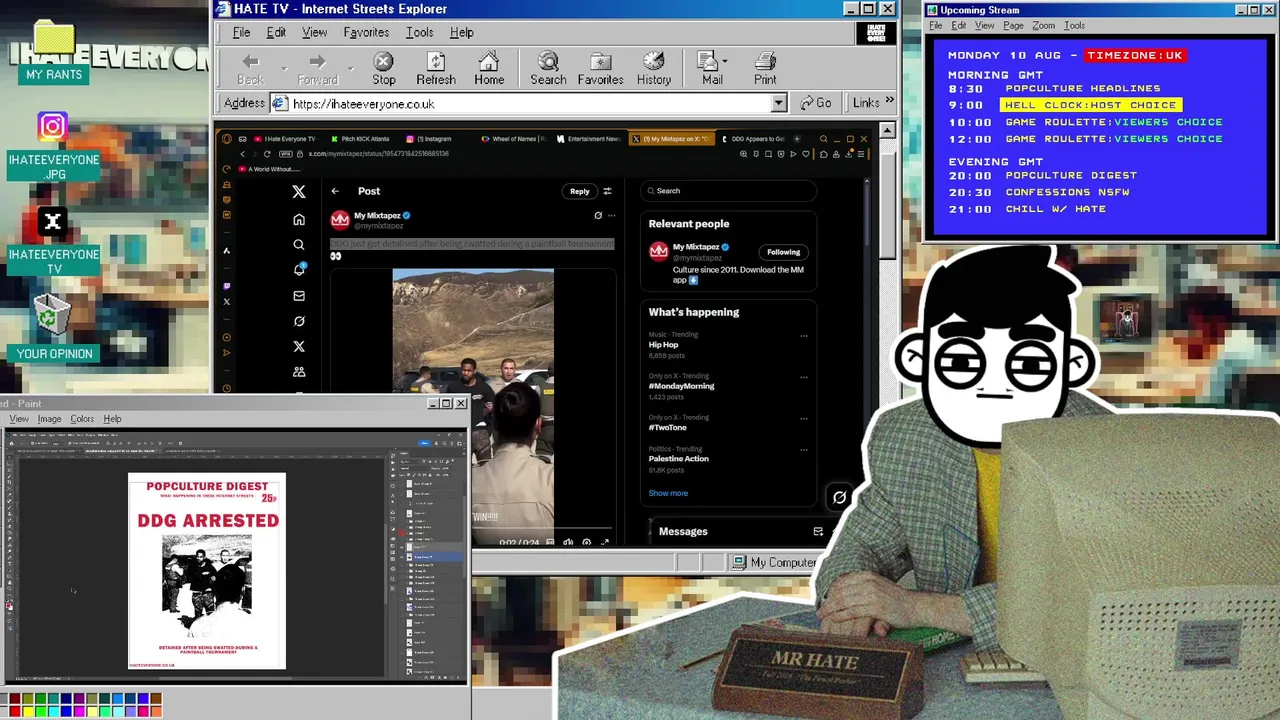Open Zoom menu in Upcoming Stream window
This screenshot has width=1280, height=720.
point(1043,25)
